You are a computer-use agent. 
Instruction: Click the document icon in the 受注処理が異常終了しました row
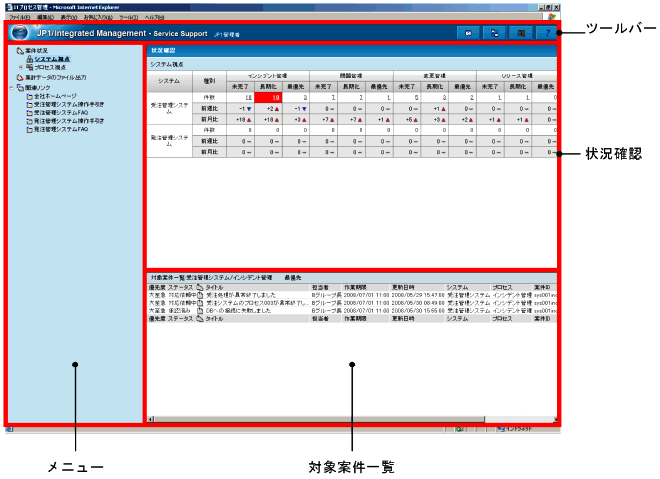point(200,295)
